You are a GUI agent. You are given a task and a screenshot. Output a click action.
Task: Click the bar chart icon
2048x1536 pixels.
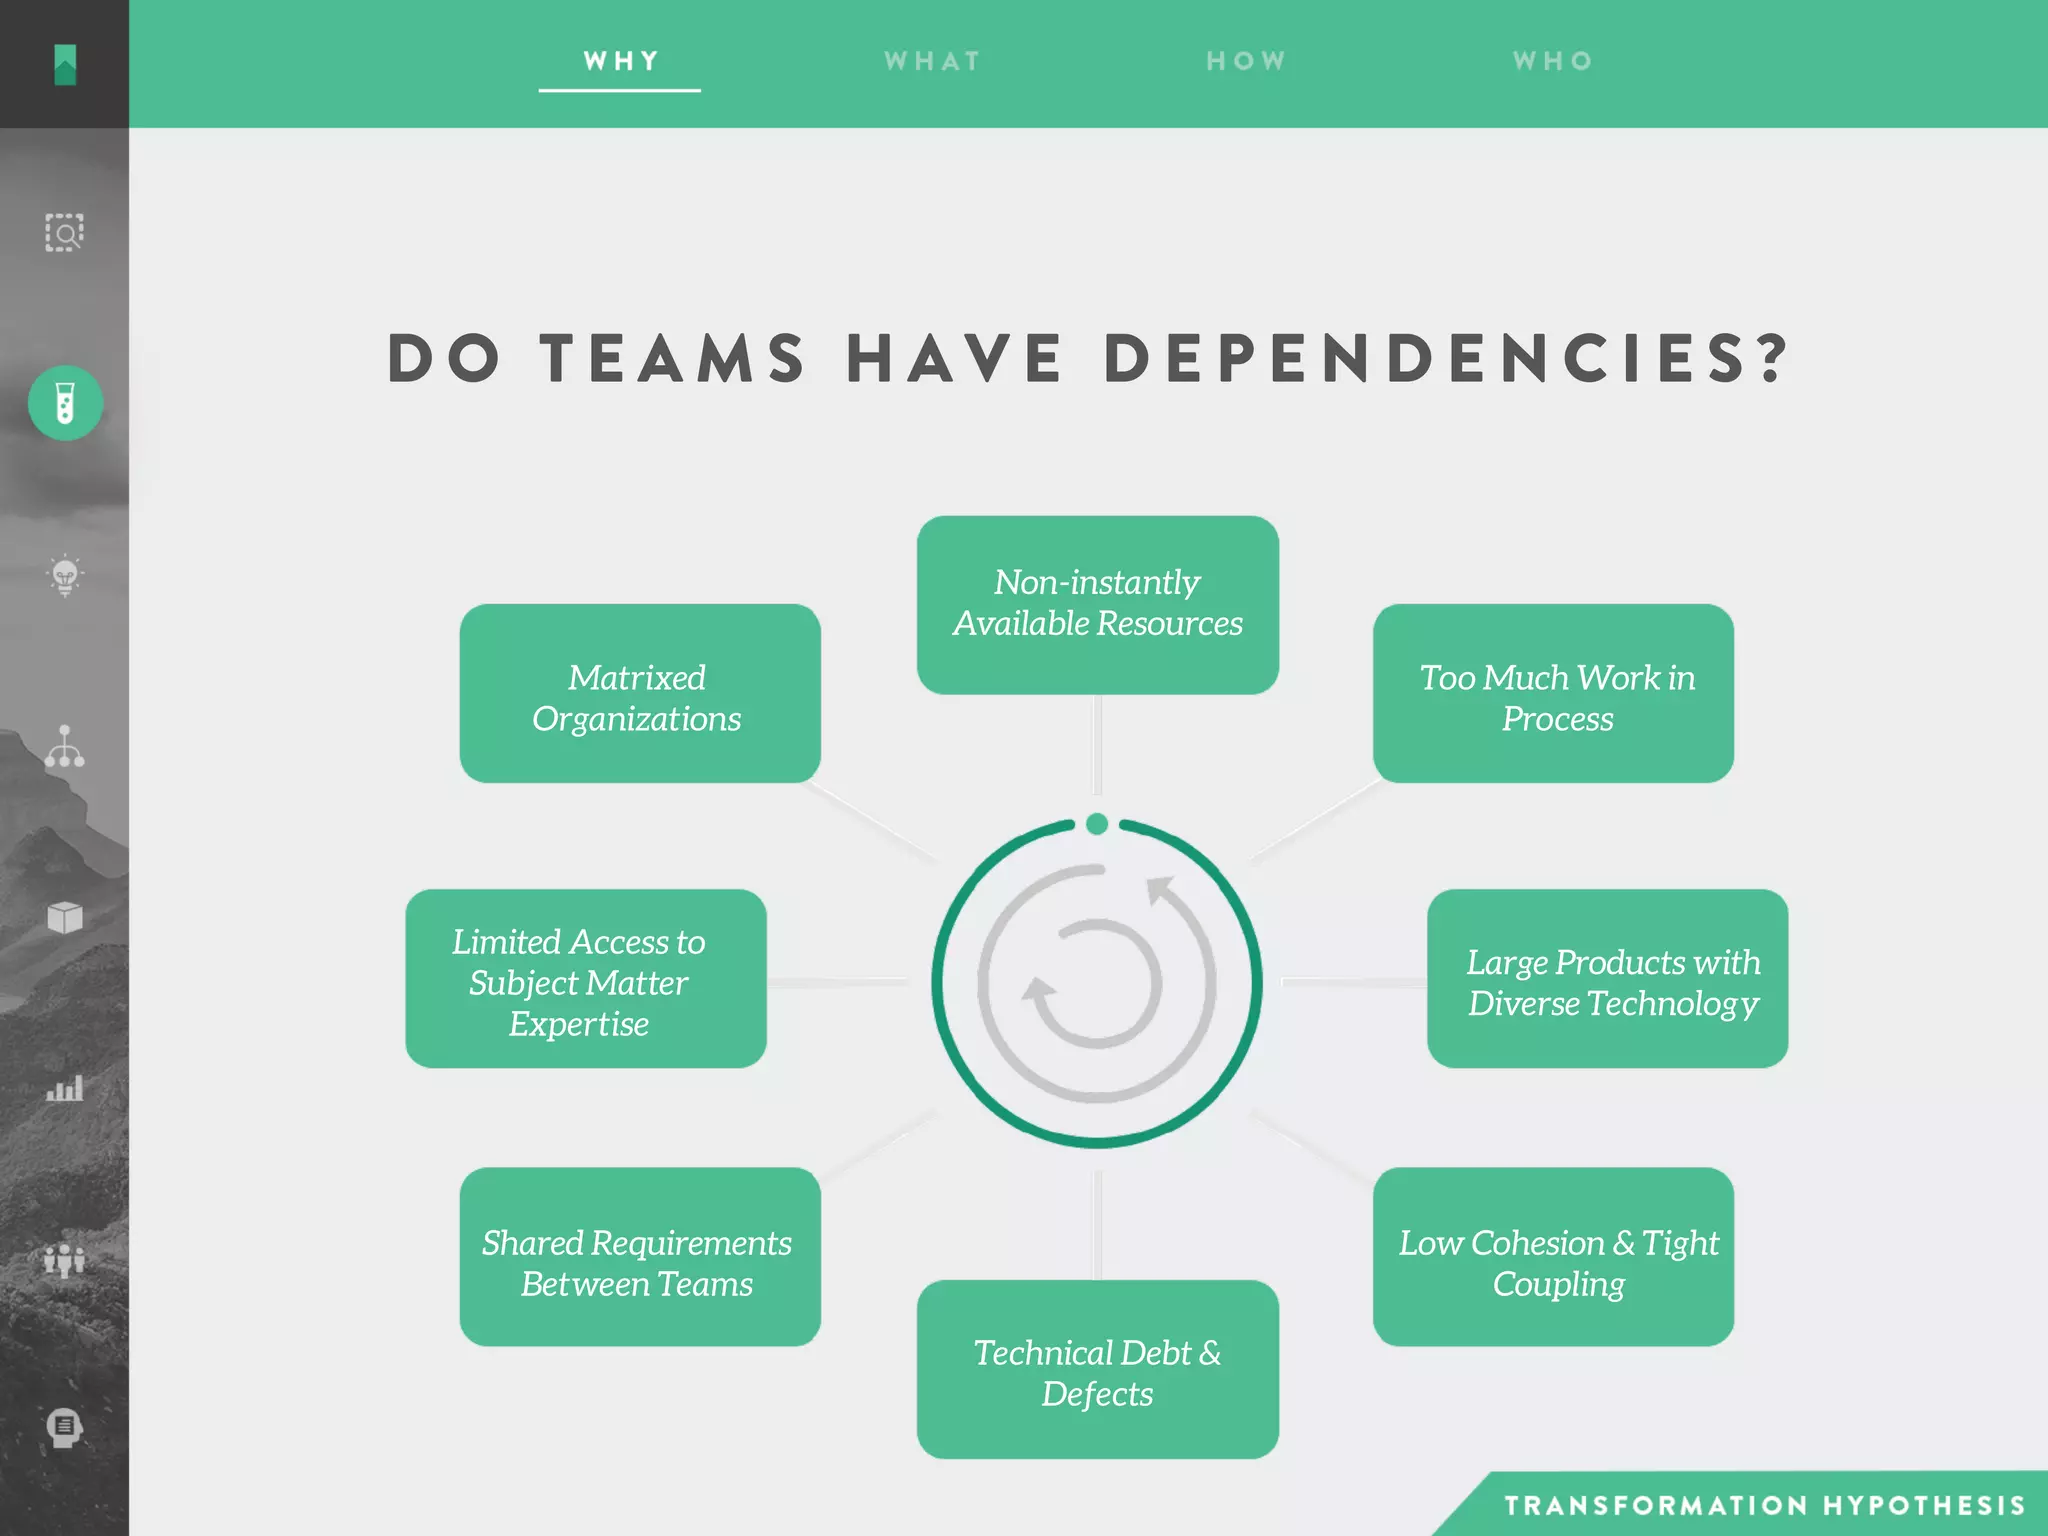(65, 1088)
